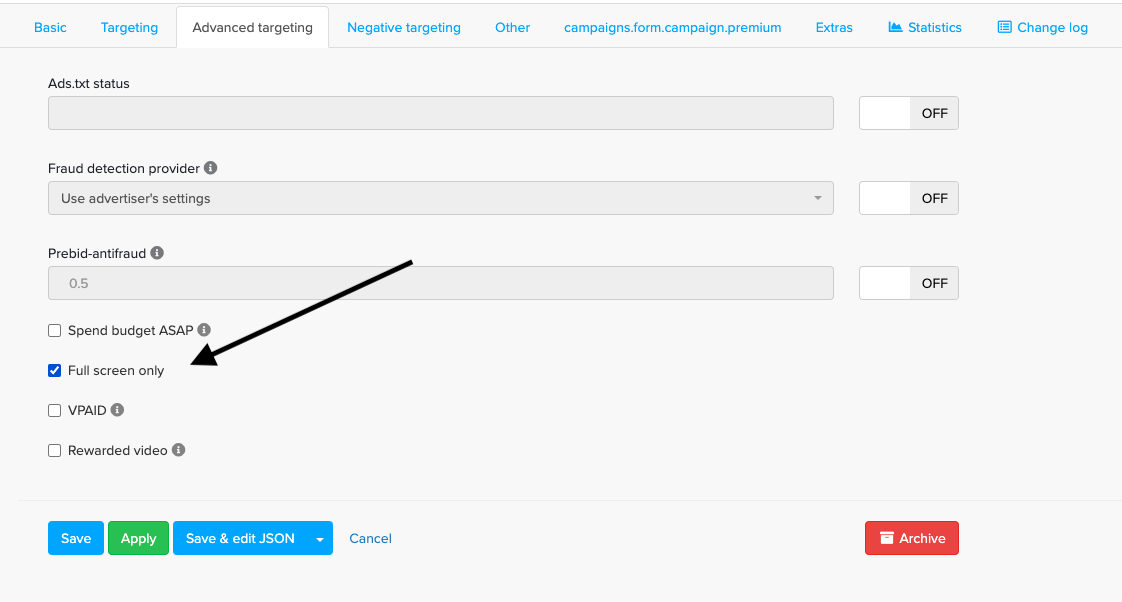Screen dimensions: 1122x602
Task: Switch to the Negative targeting tab
Action: coord(404,27)
